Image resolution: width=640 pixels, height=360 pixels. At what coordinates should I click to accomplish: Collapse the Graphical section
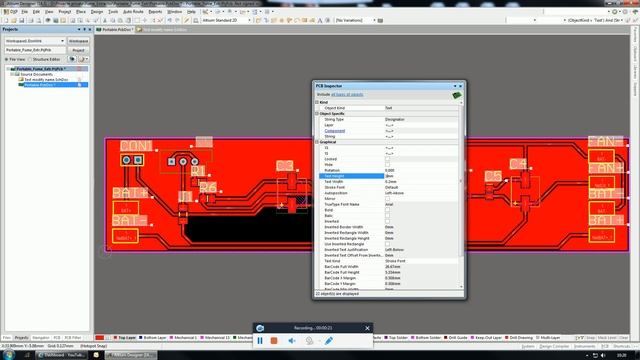(x=317, y=142)
